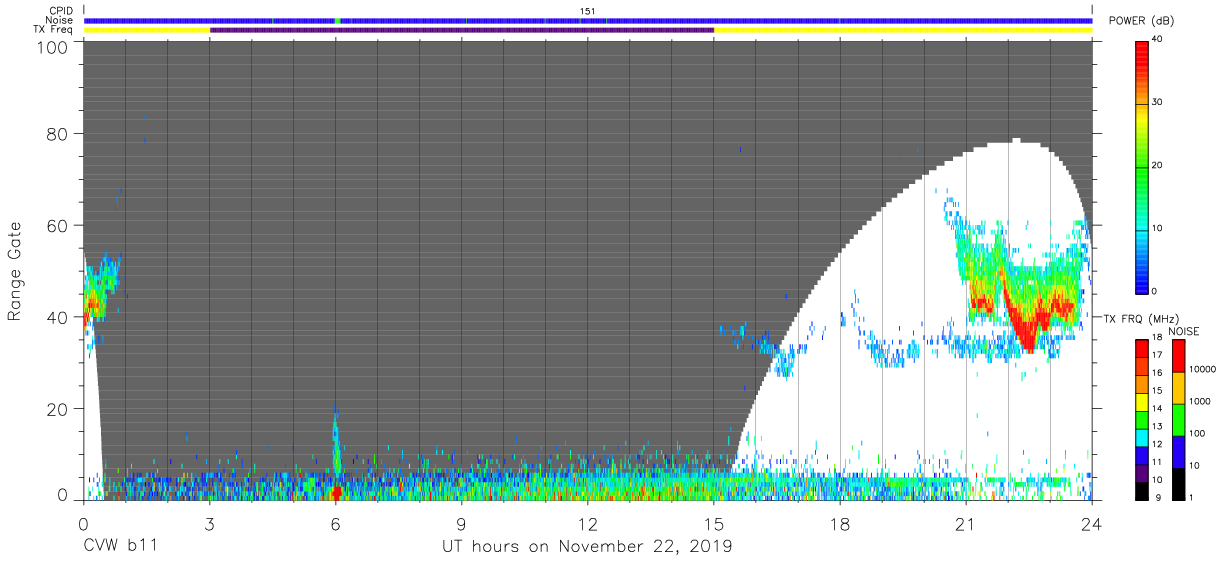Screen dimensions: 1228x567
Task: Click the red 17-18 MHz frequency swatch
Action: (1142, 349)
